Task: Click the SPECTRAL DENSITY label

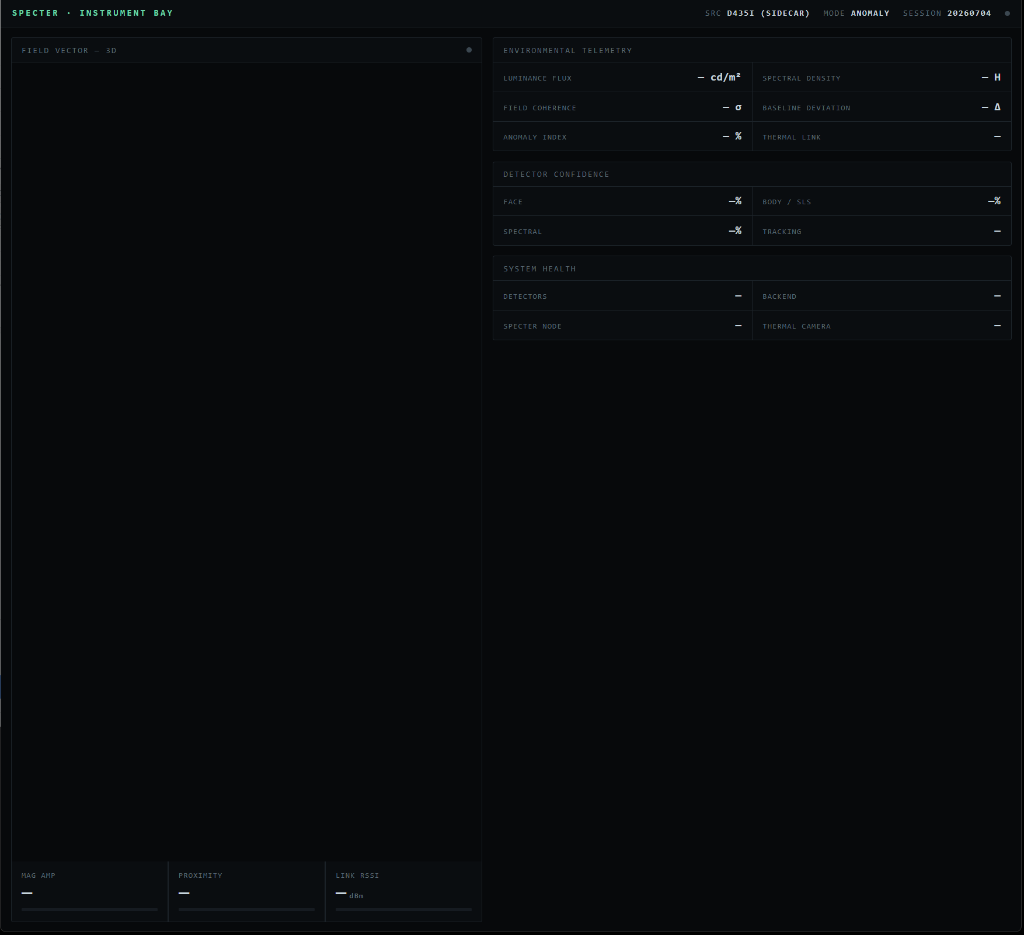Action: pyautogui.click(x=801, y=78)
